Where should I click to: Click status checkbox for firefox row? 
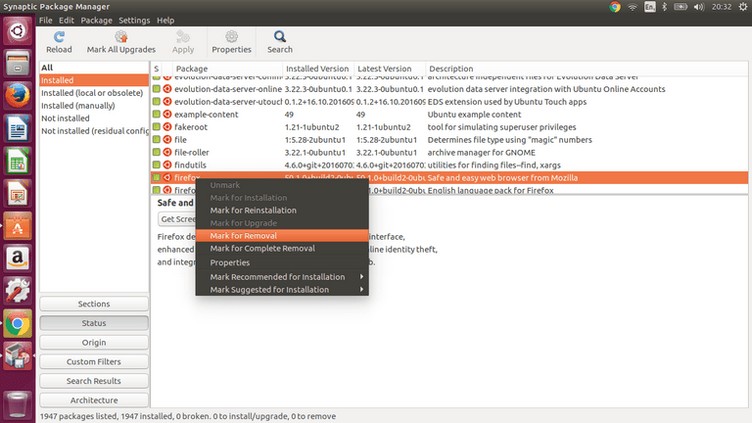156,177
